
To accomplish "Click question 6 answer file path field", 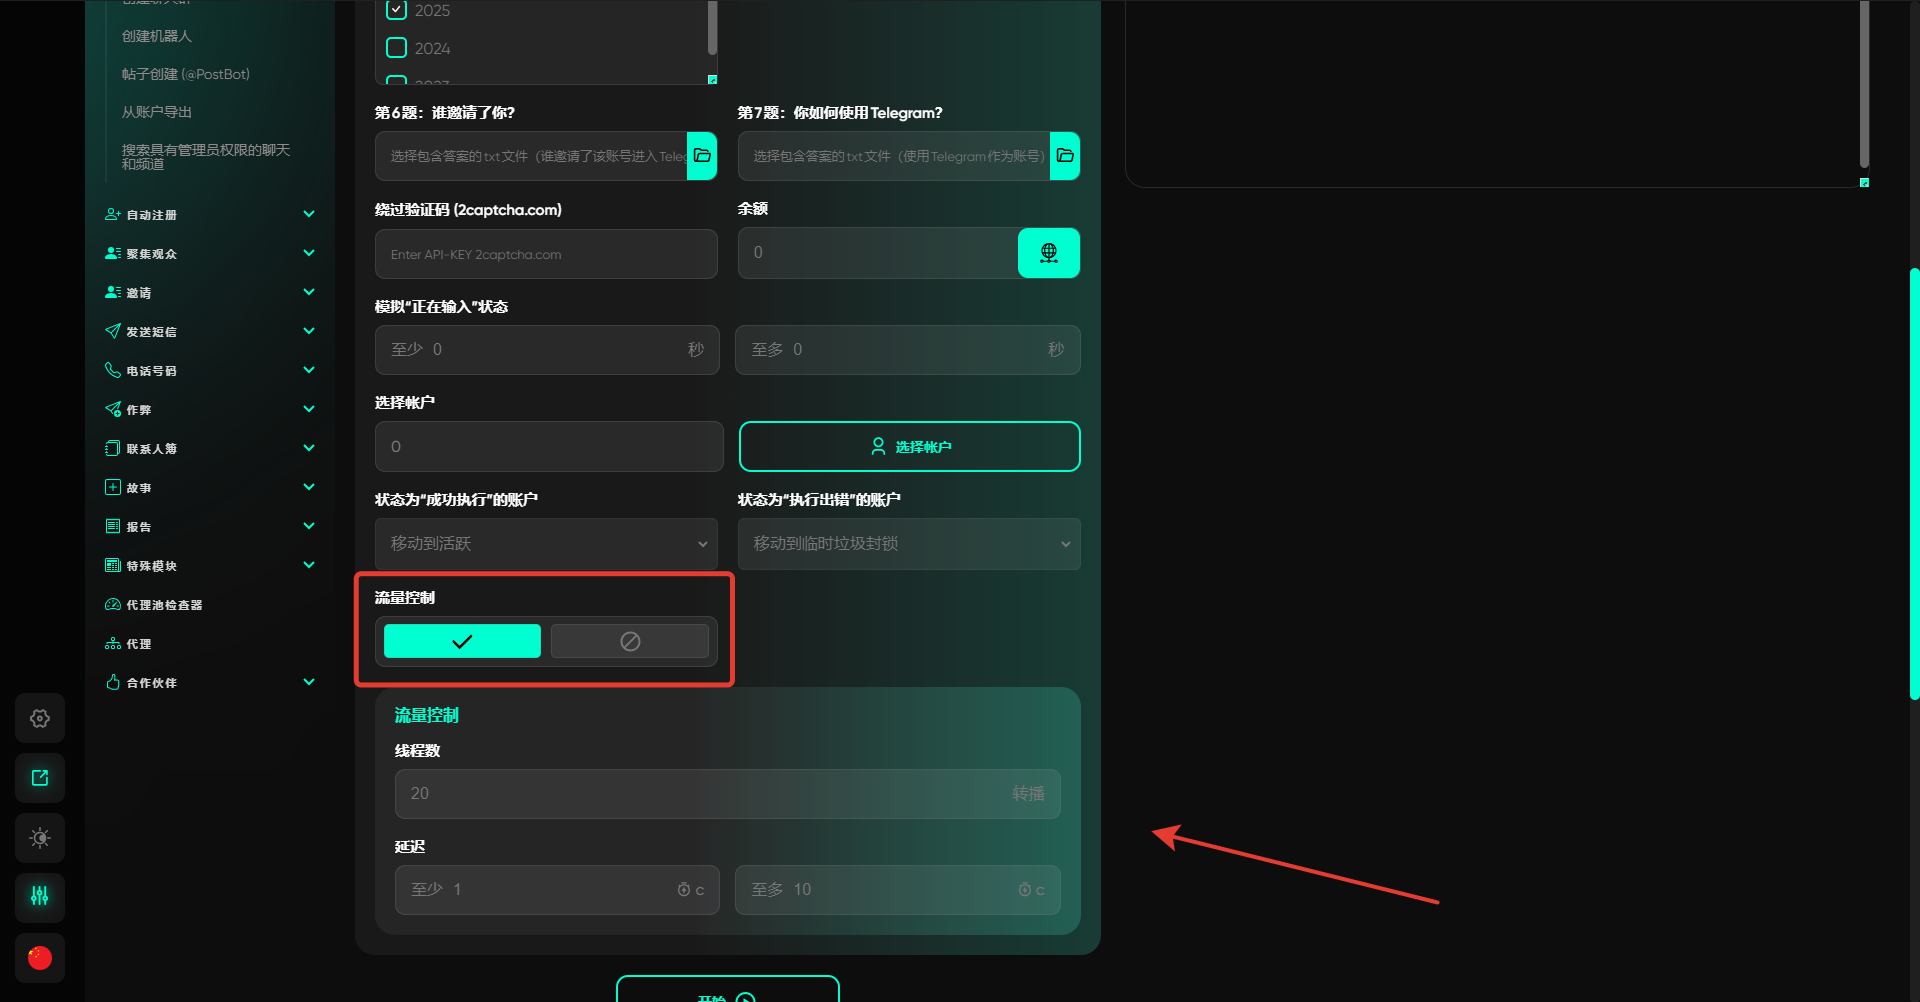I will 531,156.
